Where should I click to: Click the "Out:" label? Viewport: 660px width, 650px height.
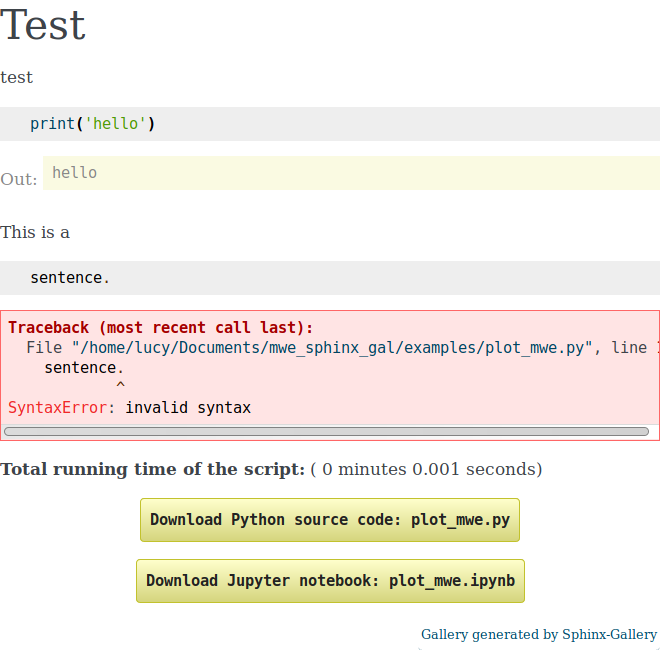[x=19, y=179]
